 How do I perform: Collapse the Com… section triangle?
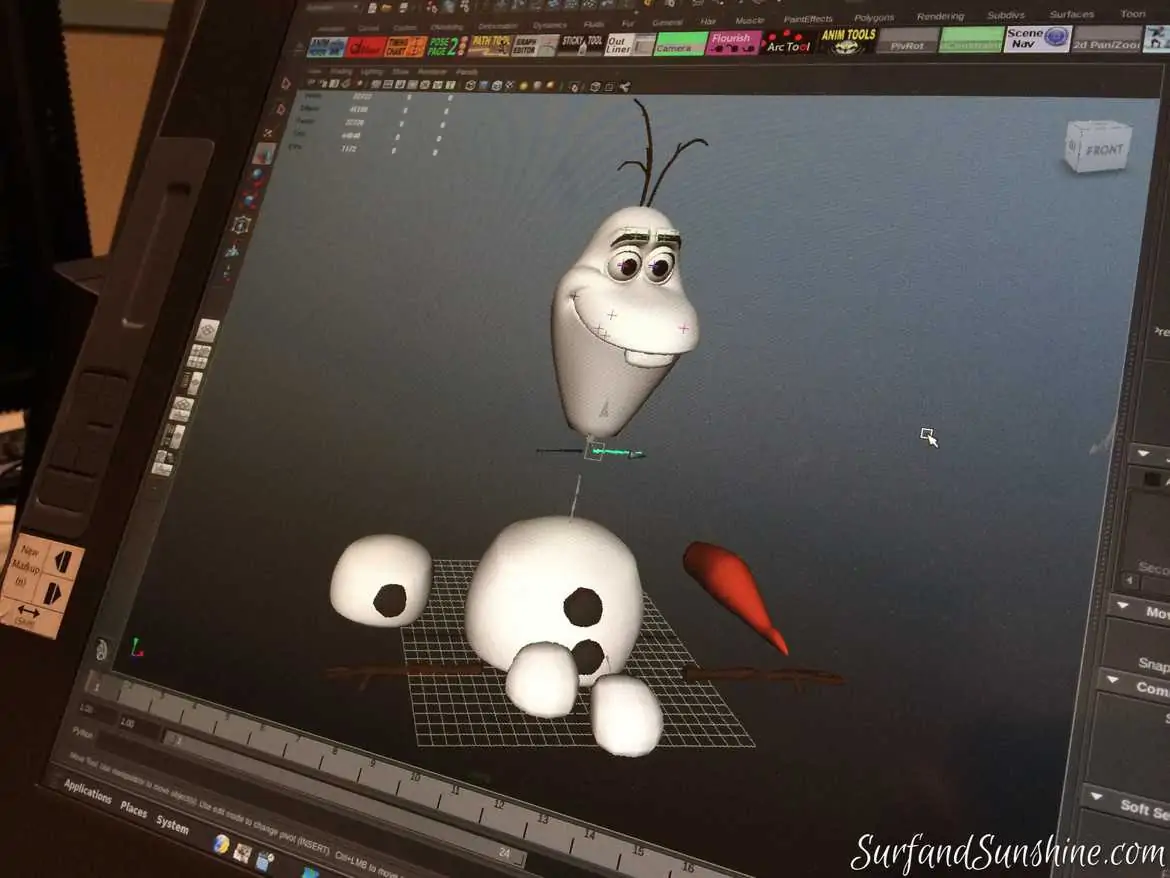pos(1112,679)
